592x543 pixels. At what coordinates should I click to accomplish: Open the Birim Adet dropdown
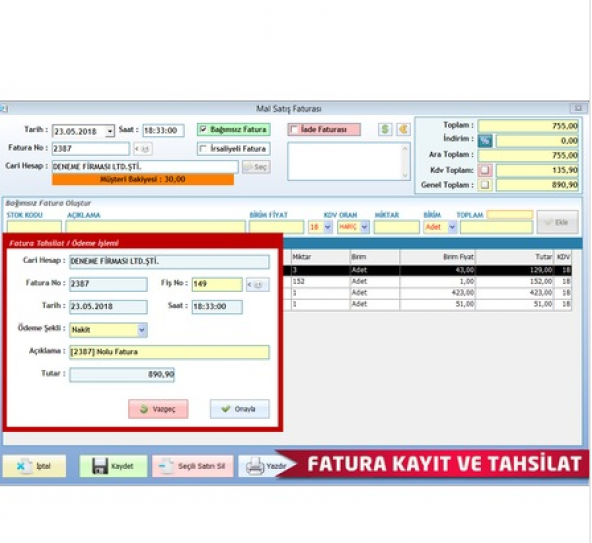point(452,227)
